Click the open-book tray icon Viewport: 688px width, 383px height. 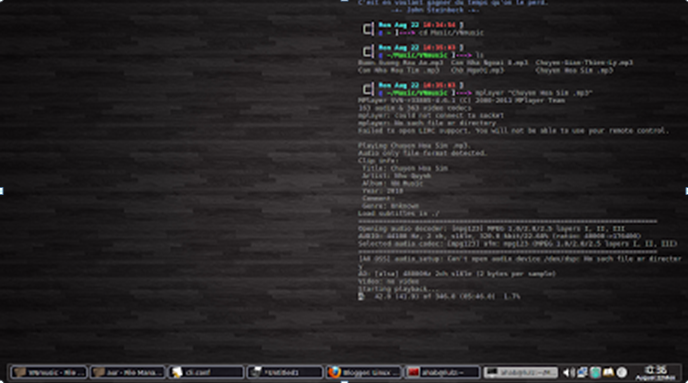608,372
